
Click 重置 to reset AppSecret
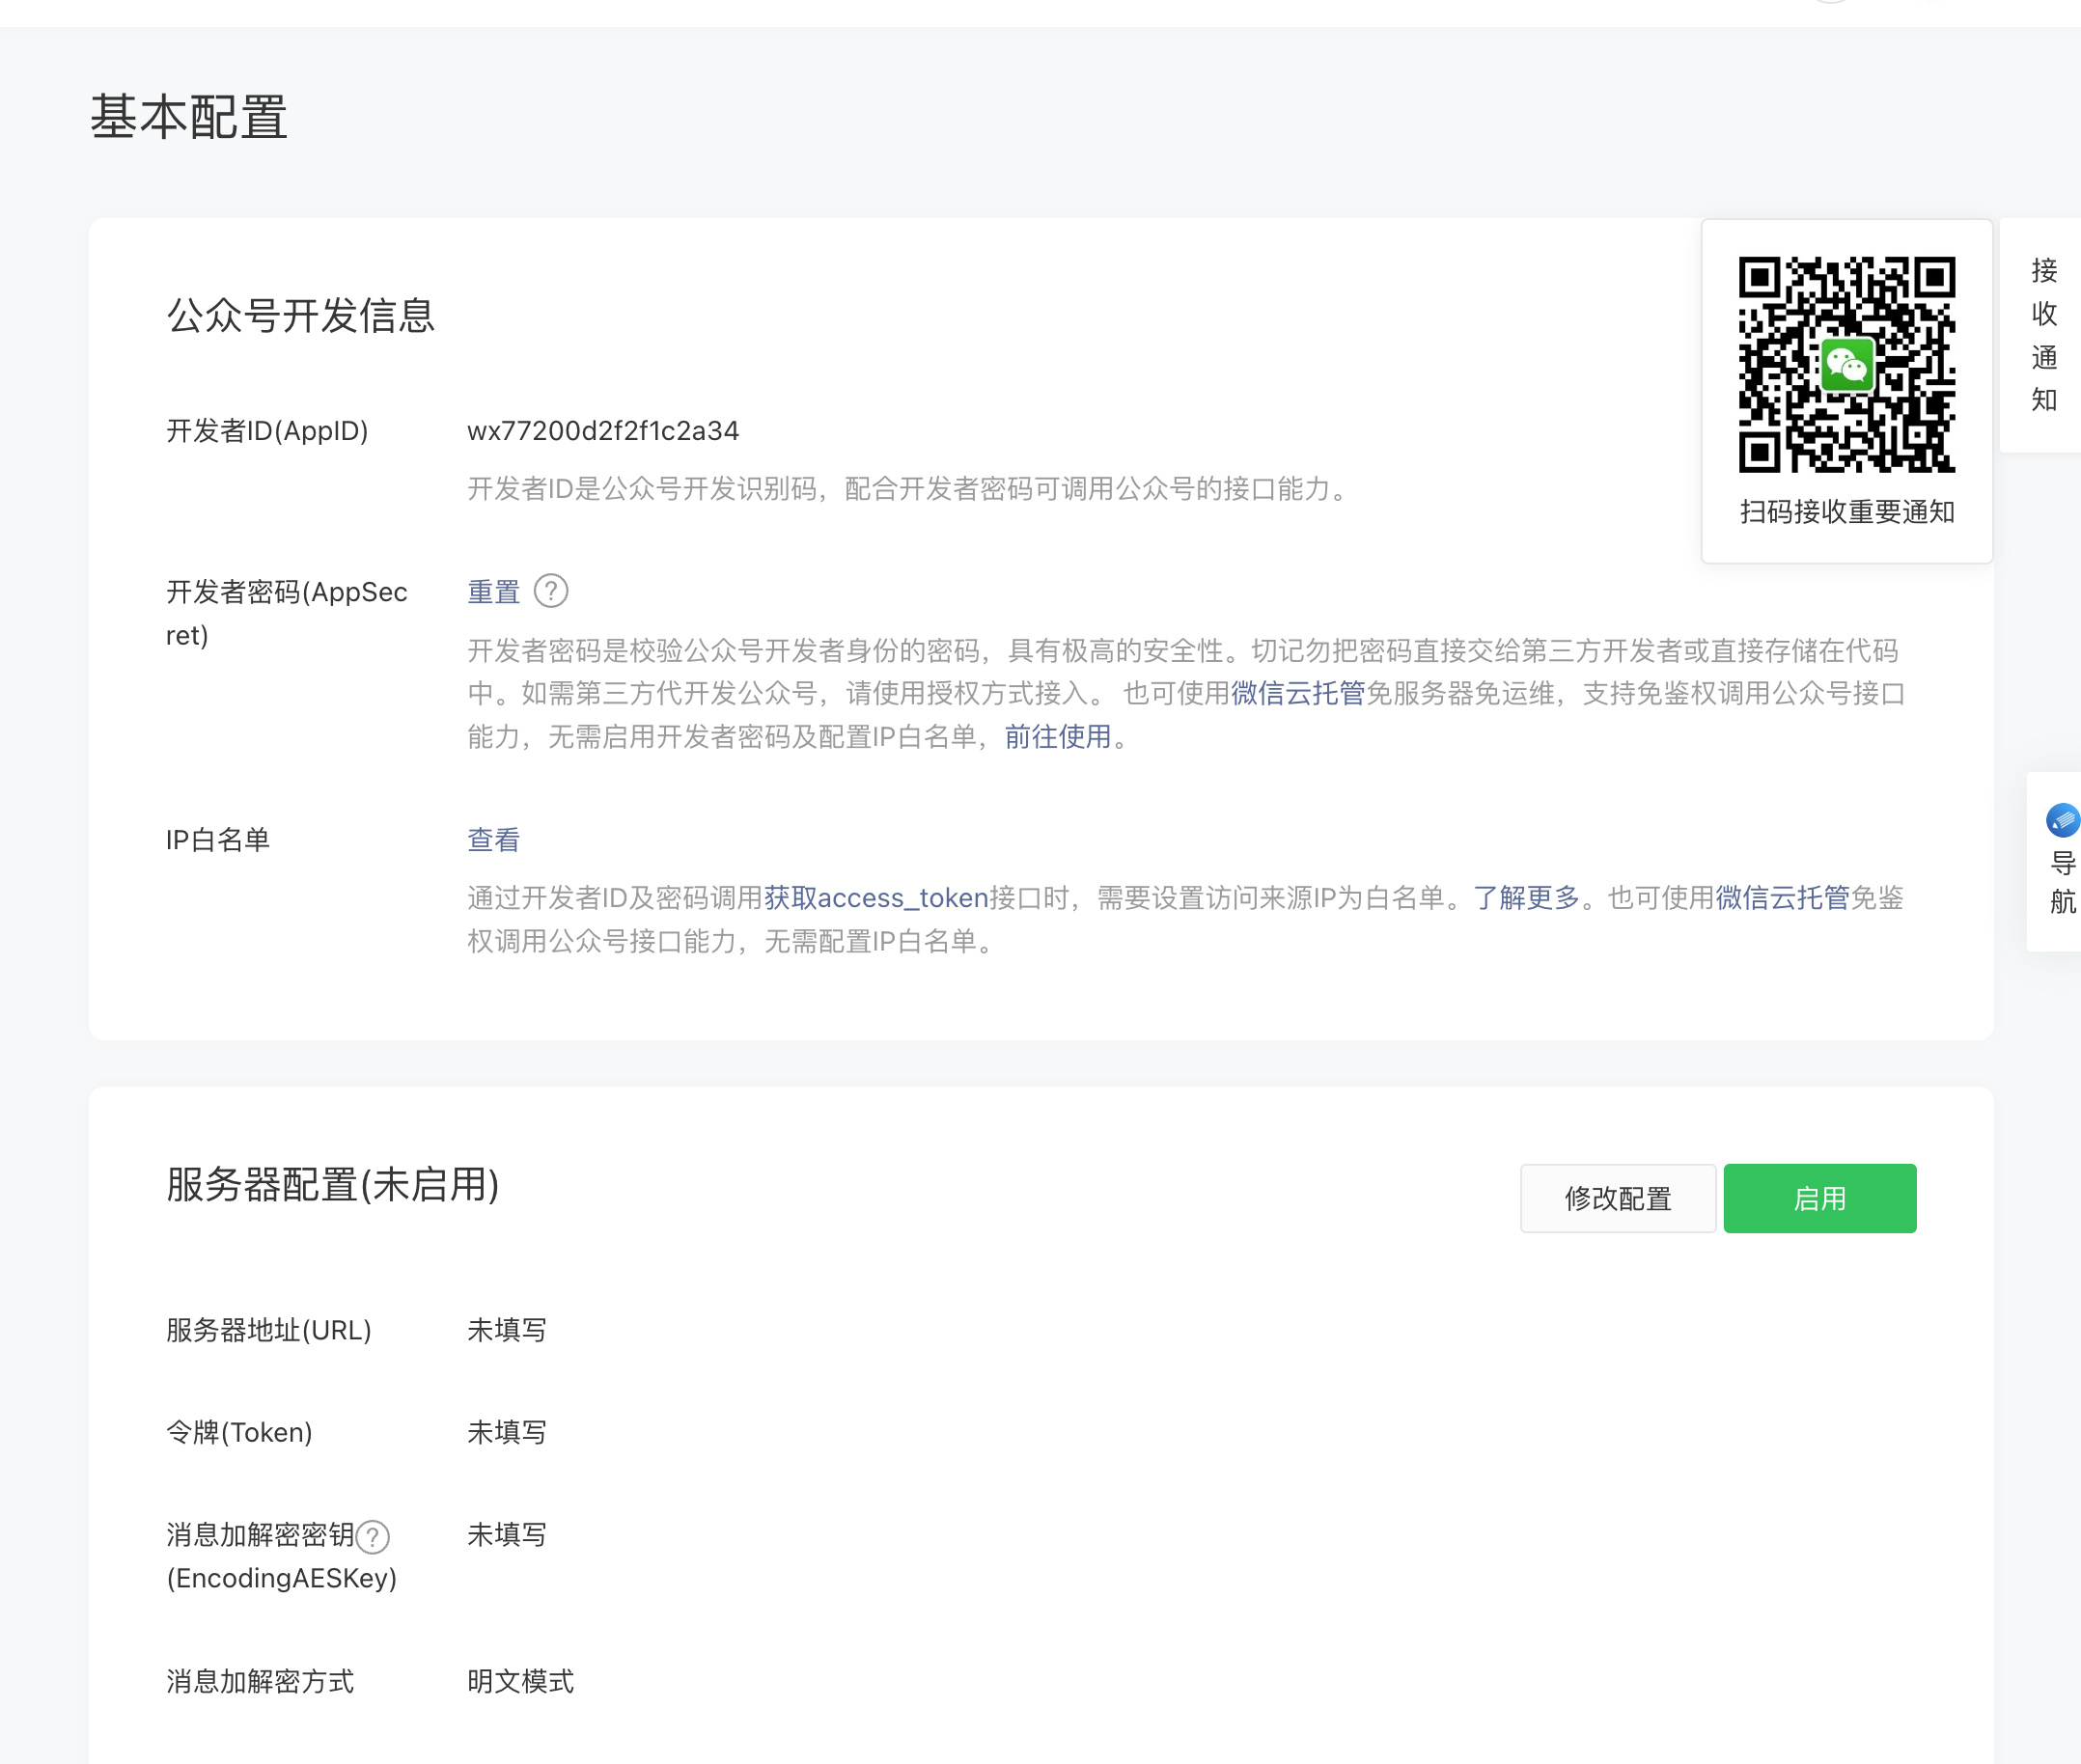493,592
